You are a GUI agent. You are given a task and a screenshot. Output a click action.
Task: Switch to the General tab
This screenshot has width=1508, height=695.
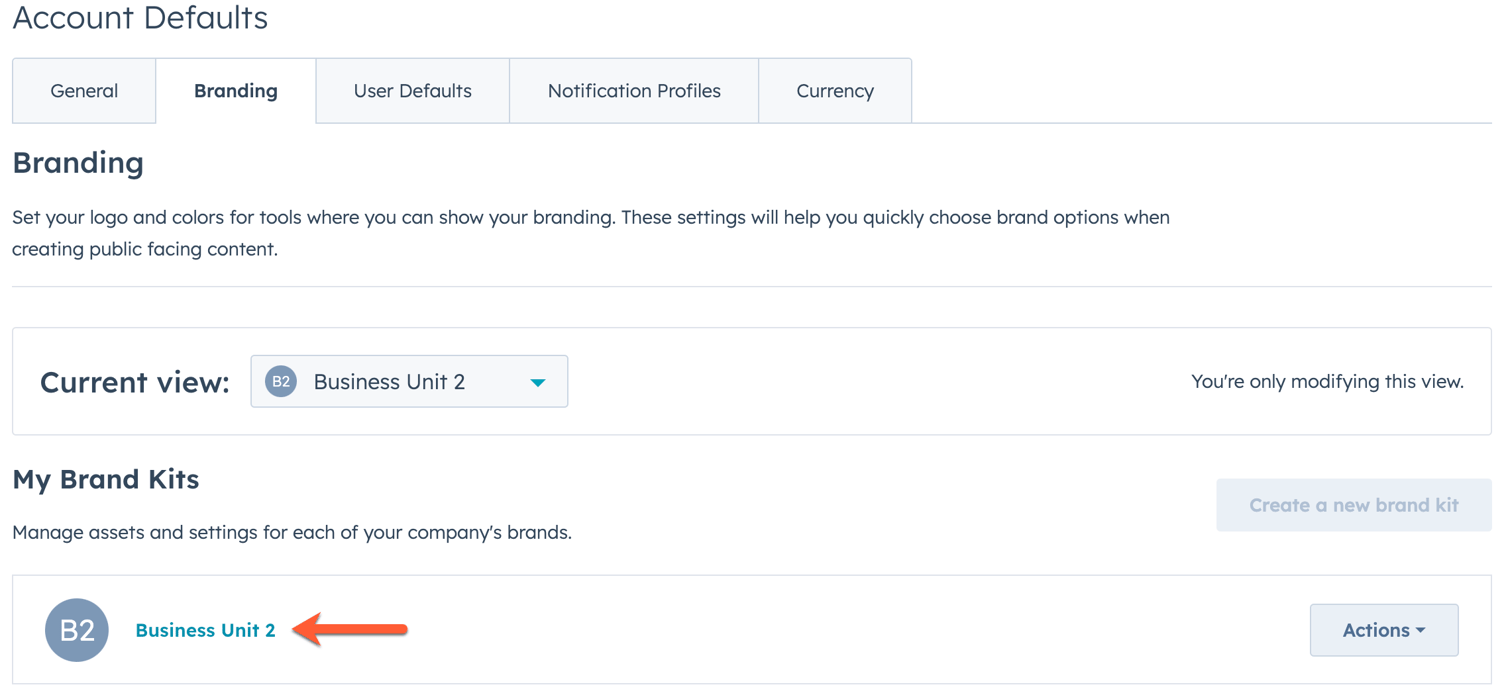click(x=84, y=90)
